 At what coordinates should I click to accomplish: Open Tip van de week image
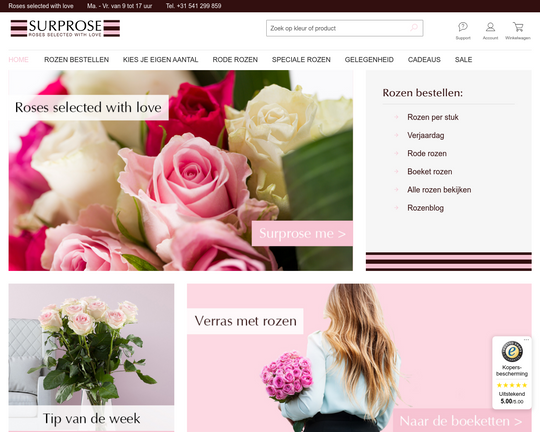coord(91,358)
